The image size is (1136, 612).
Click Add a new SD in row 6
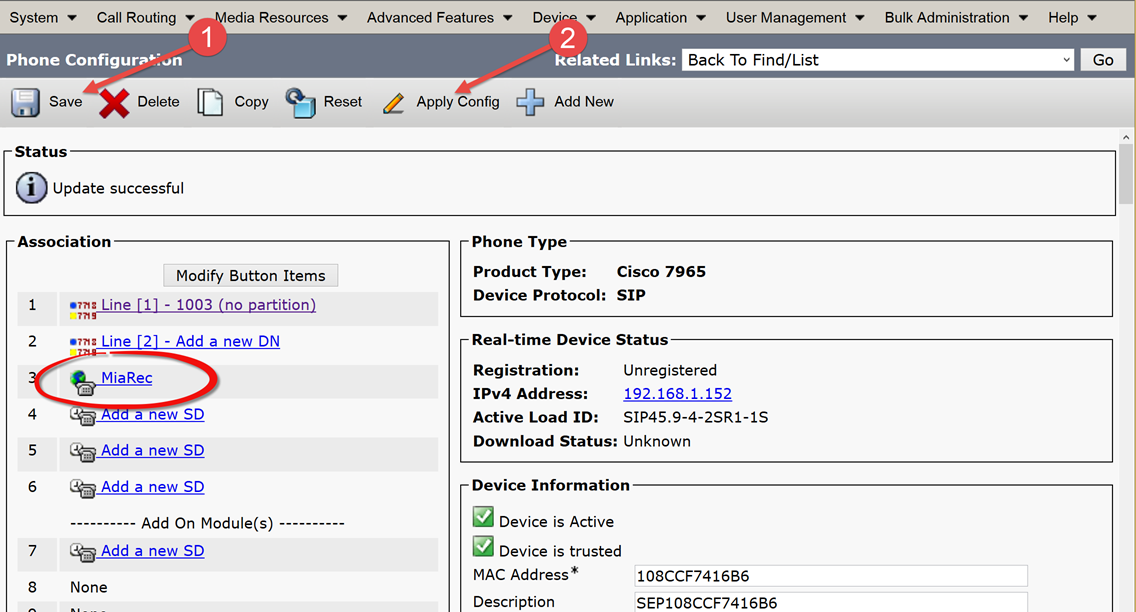point(153,487)
